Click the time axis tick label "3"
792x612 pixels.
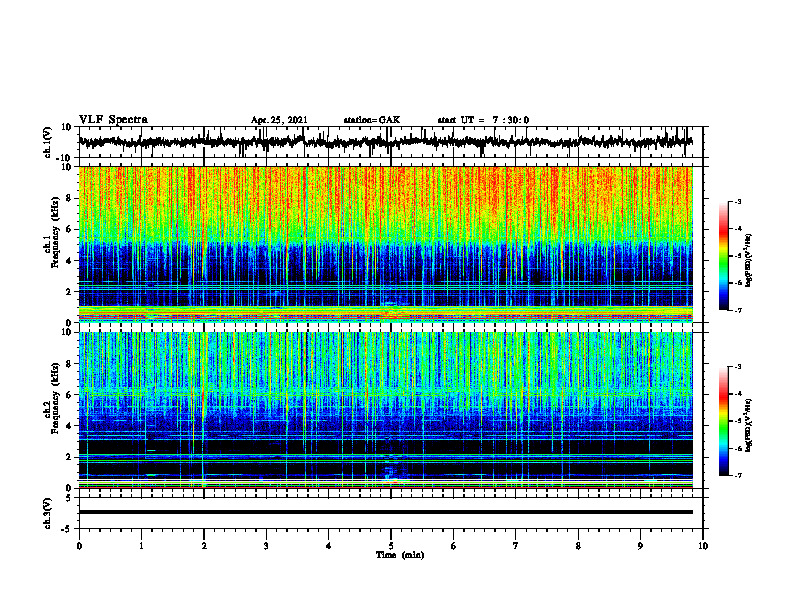pyautogui.click(x=266, y=546)
